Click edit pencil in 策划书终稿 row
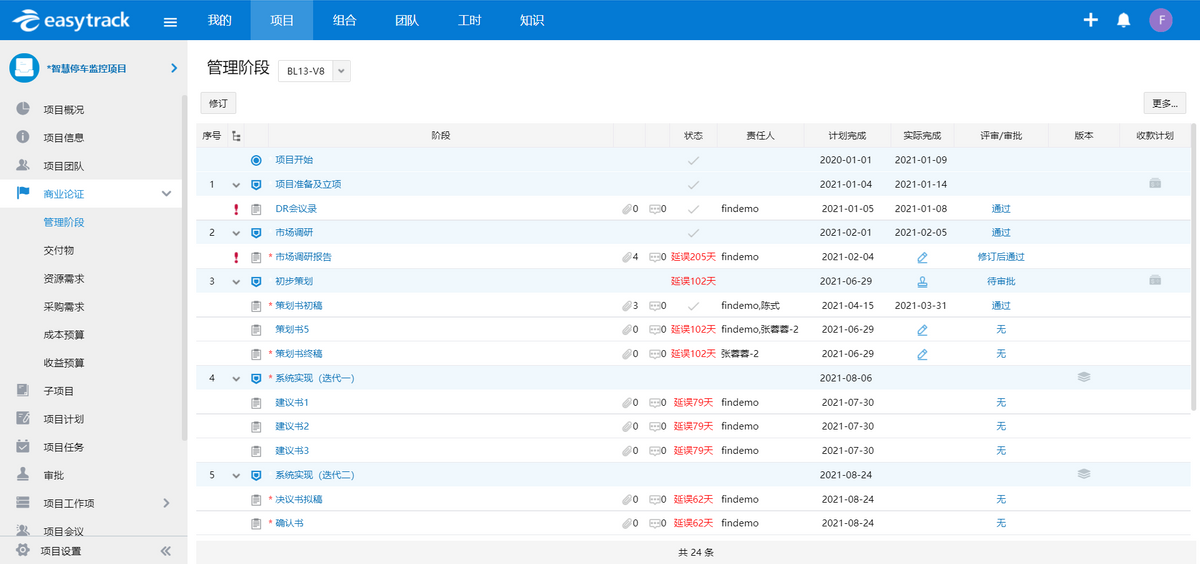 coord(922,353)
